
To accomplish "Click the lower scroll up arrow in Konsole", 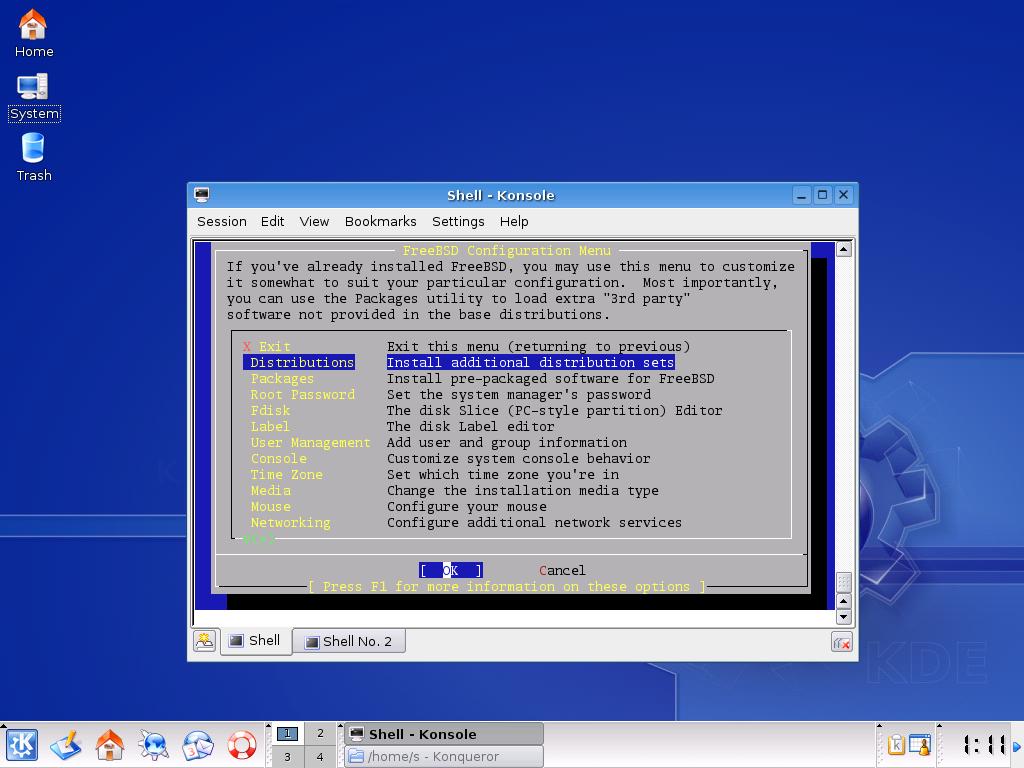I will 844,601.
